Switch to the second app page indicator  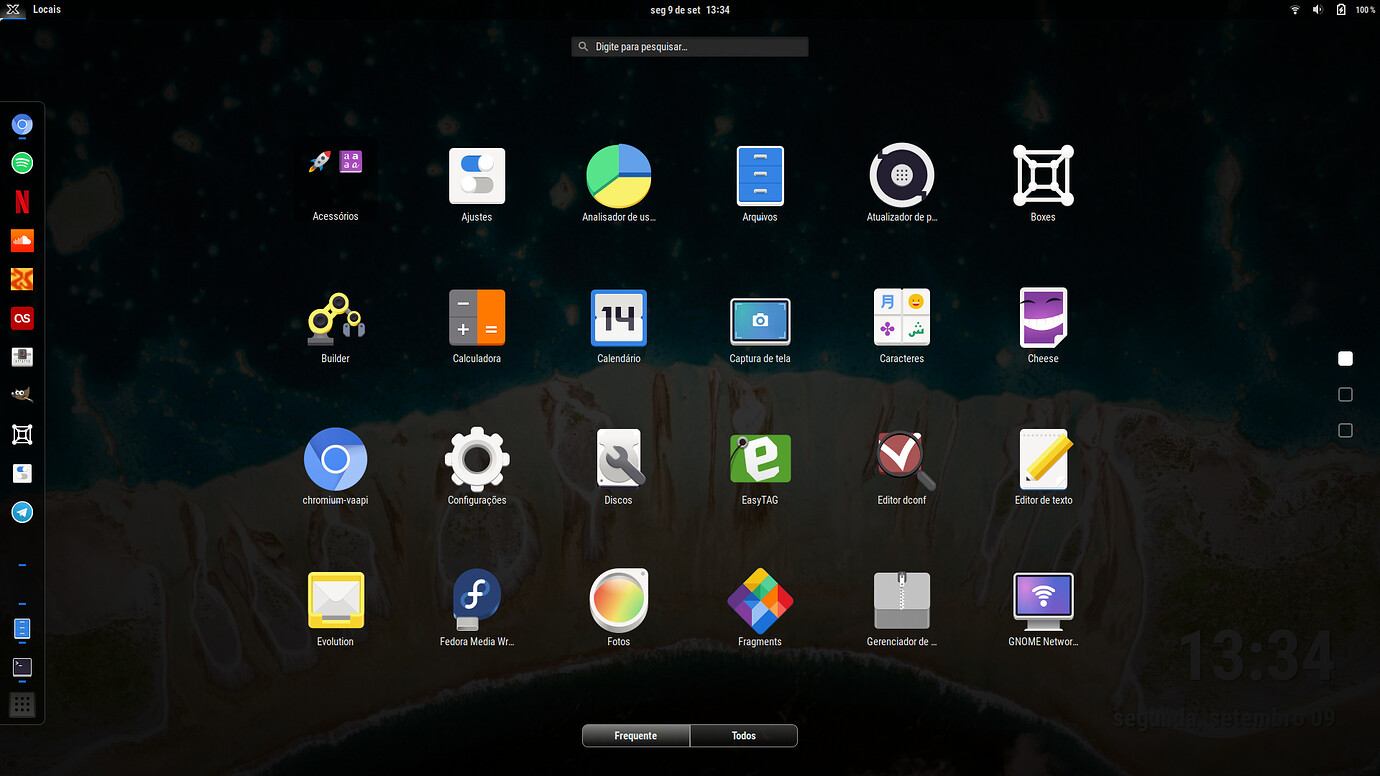point(1345,395)
